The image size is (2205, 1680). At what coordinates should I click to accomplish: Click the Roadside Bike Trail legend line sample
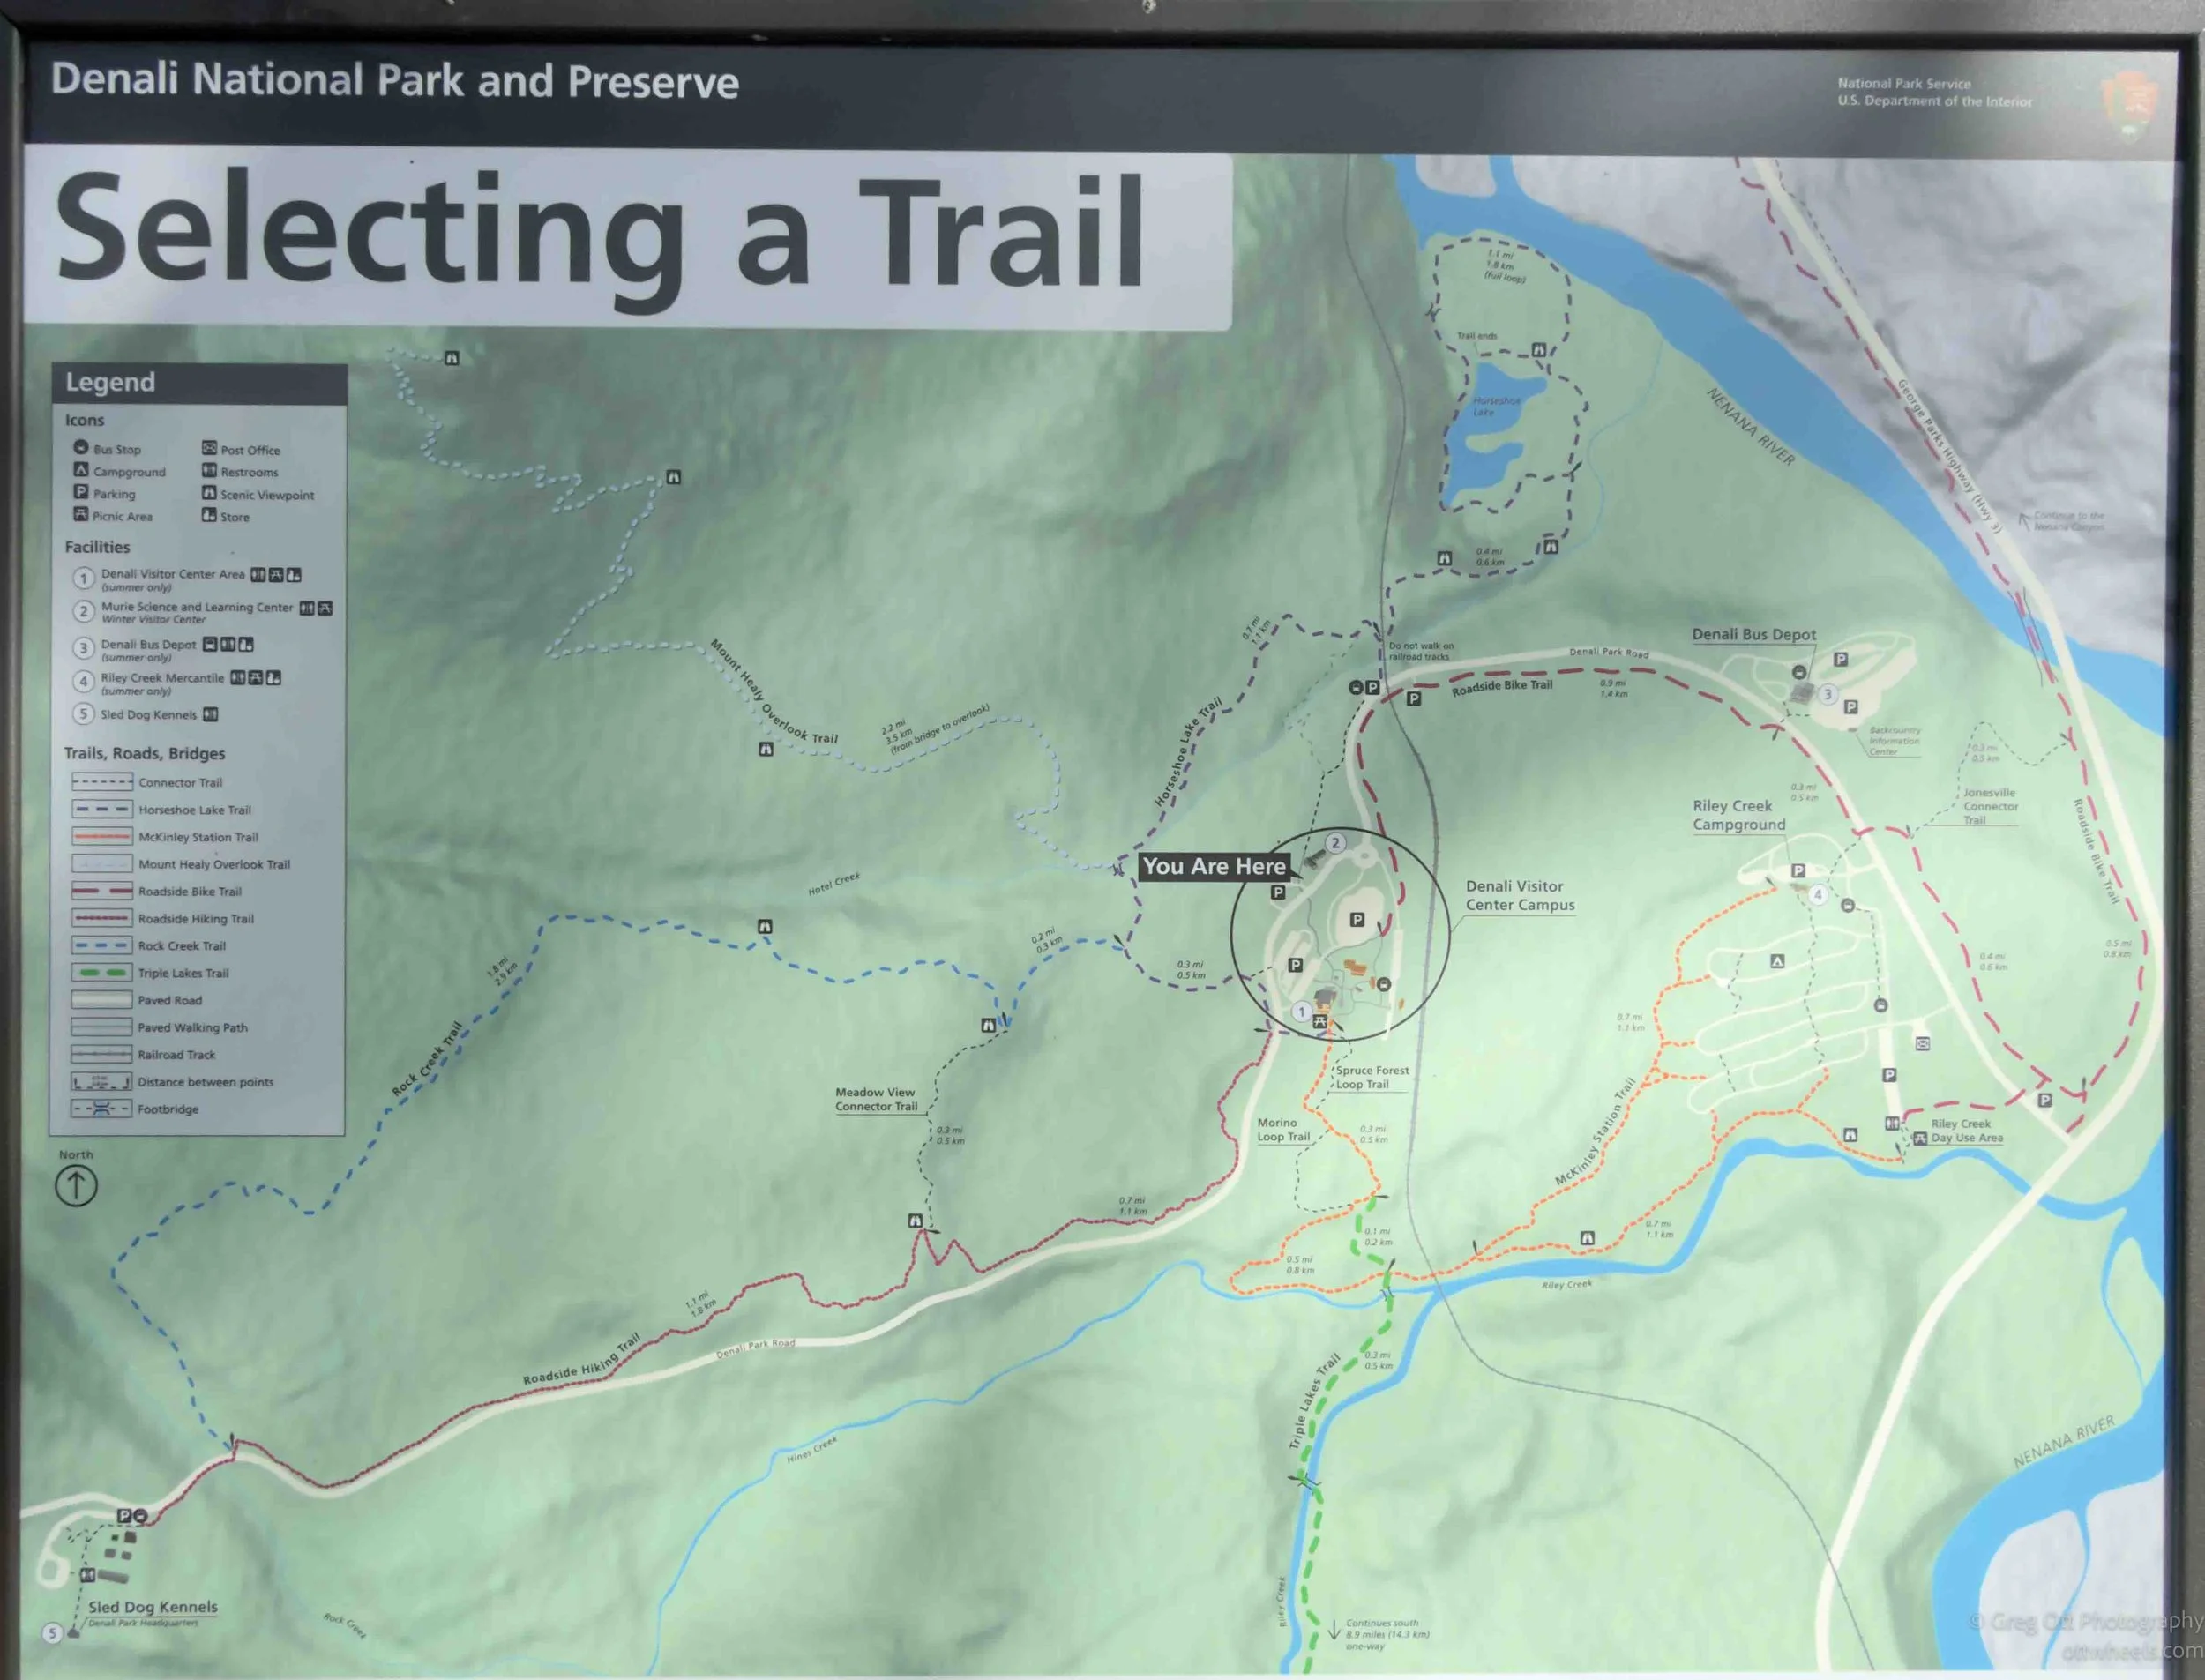click(x=101, y=890)
